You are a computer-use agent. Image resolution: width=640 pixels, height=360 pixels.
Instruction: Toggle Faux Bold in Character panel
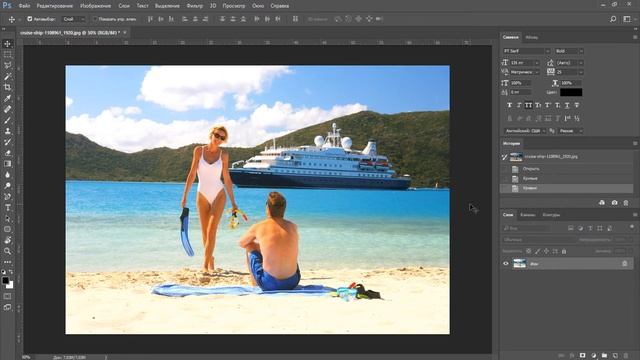click(509, 105)
